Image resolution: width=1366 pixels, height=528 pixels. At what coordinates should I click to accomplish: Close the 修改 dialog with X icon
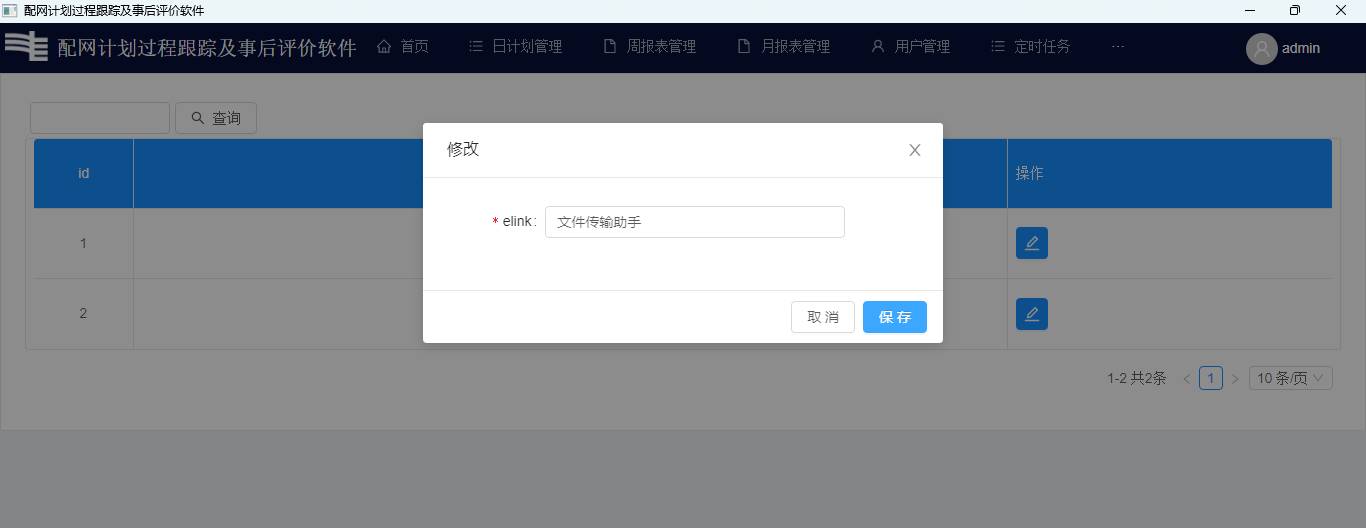(914, 150)
